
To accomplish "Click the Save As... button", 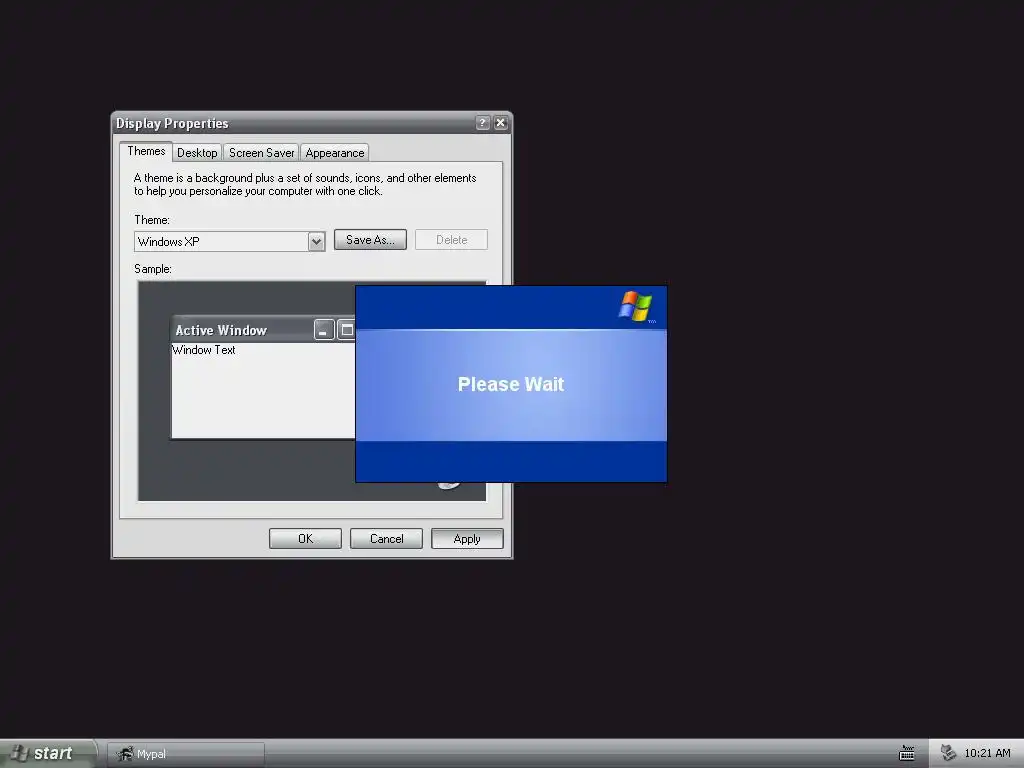I will pyautogui.click(x=370, y=240).
